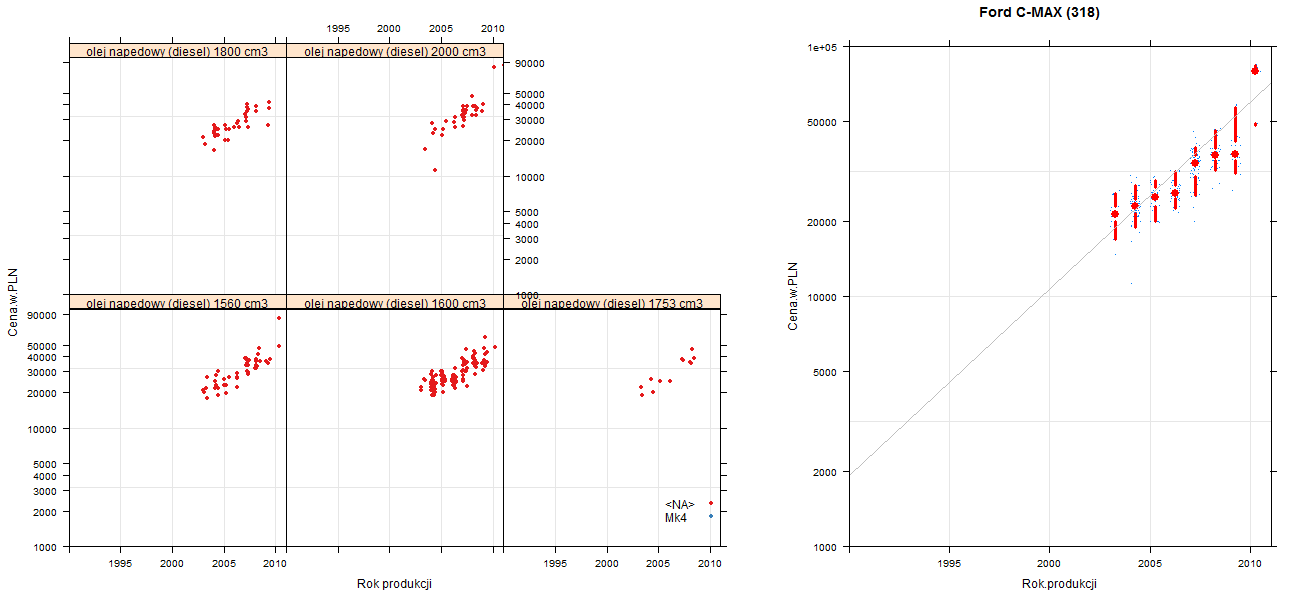
Task: Click the "Rok.produkcji" axis title of the Ford C-MAX plot
Action: coord(1060,584)
